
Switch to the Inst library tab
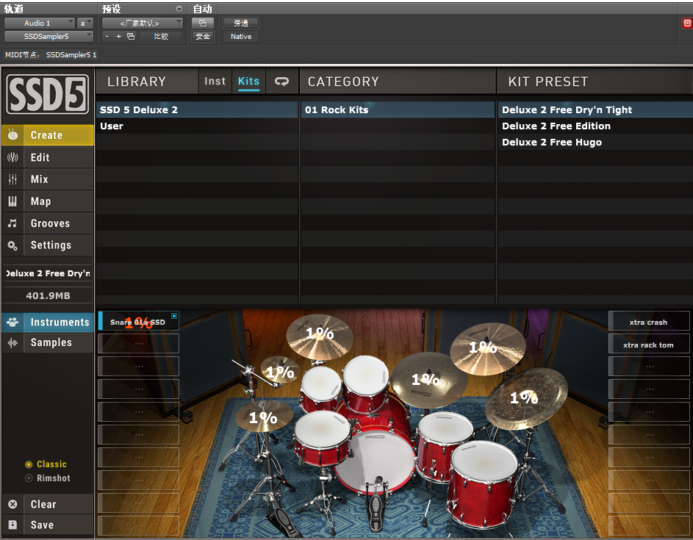[x=215, y=81]
